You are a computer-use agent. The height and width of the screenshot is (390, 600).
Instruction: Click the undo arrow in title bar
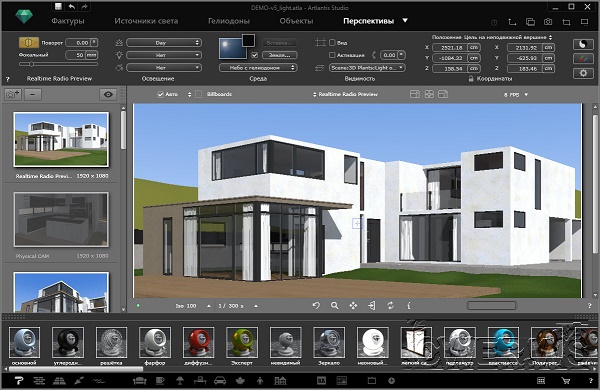[71, 6]
